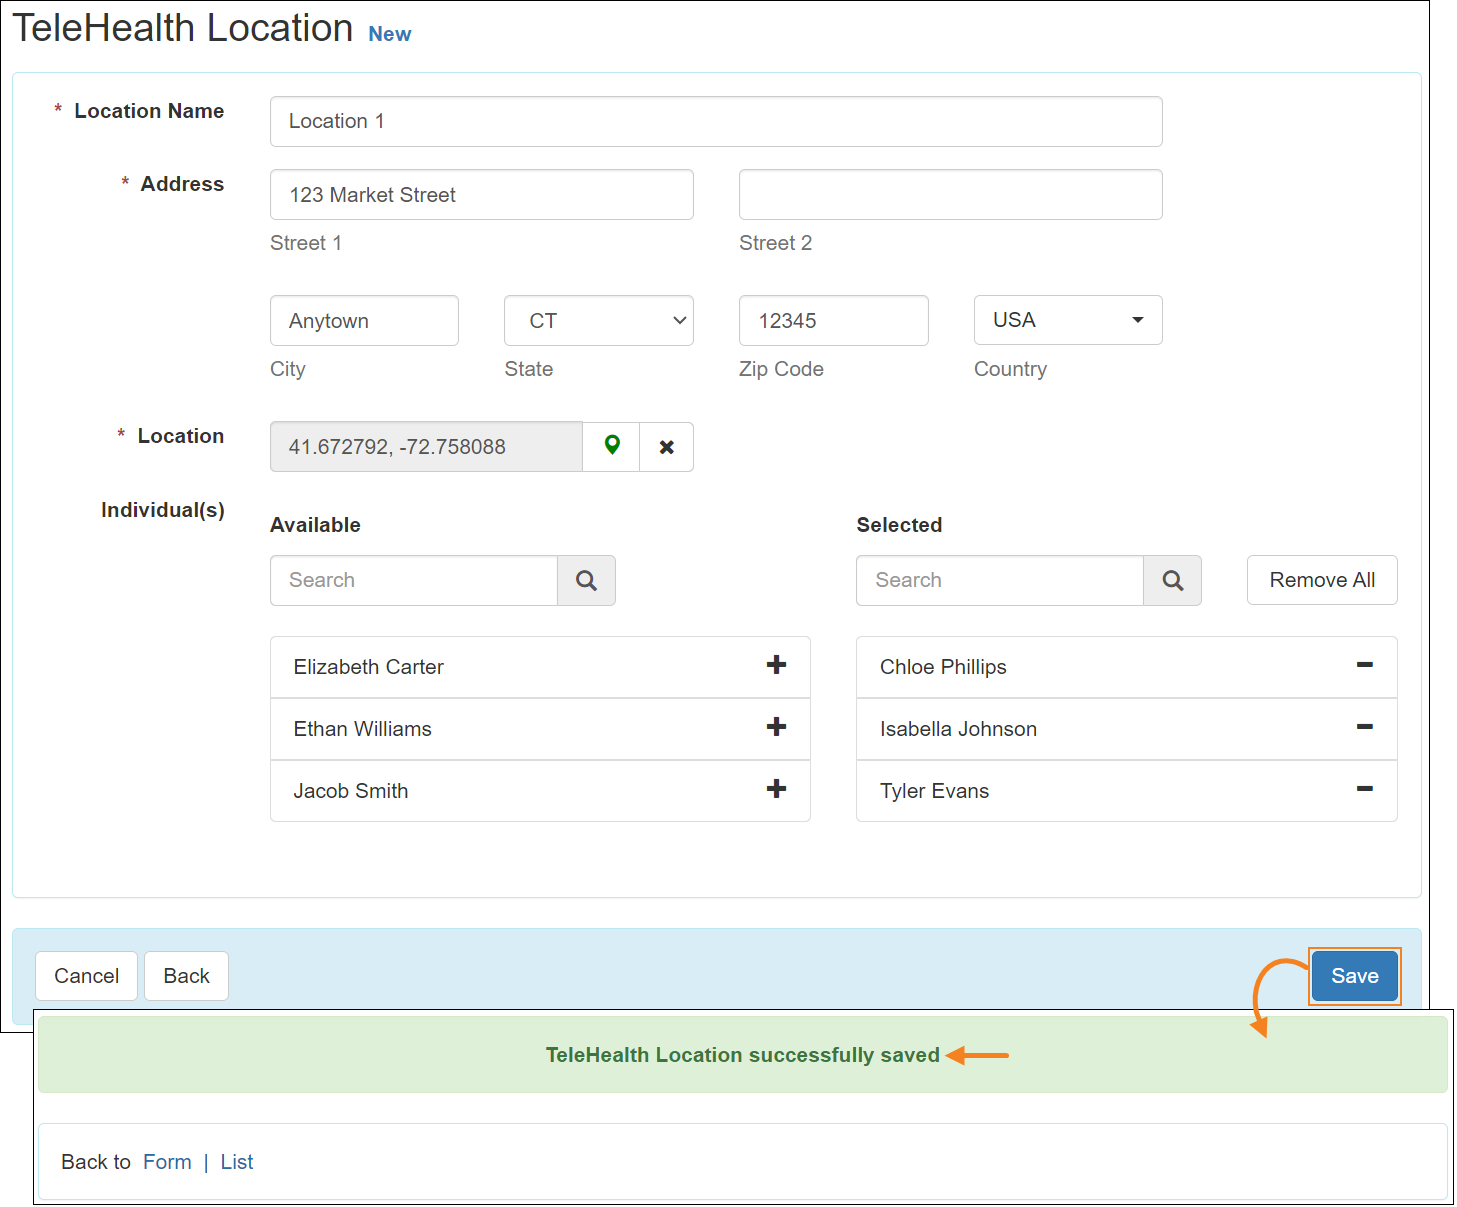Select Chloe Phillips name in Selected list
Image resolution: width=1457 pixels, height=1207 pixels.
tap(943, 667)
